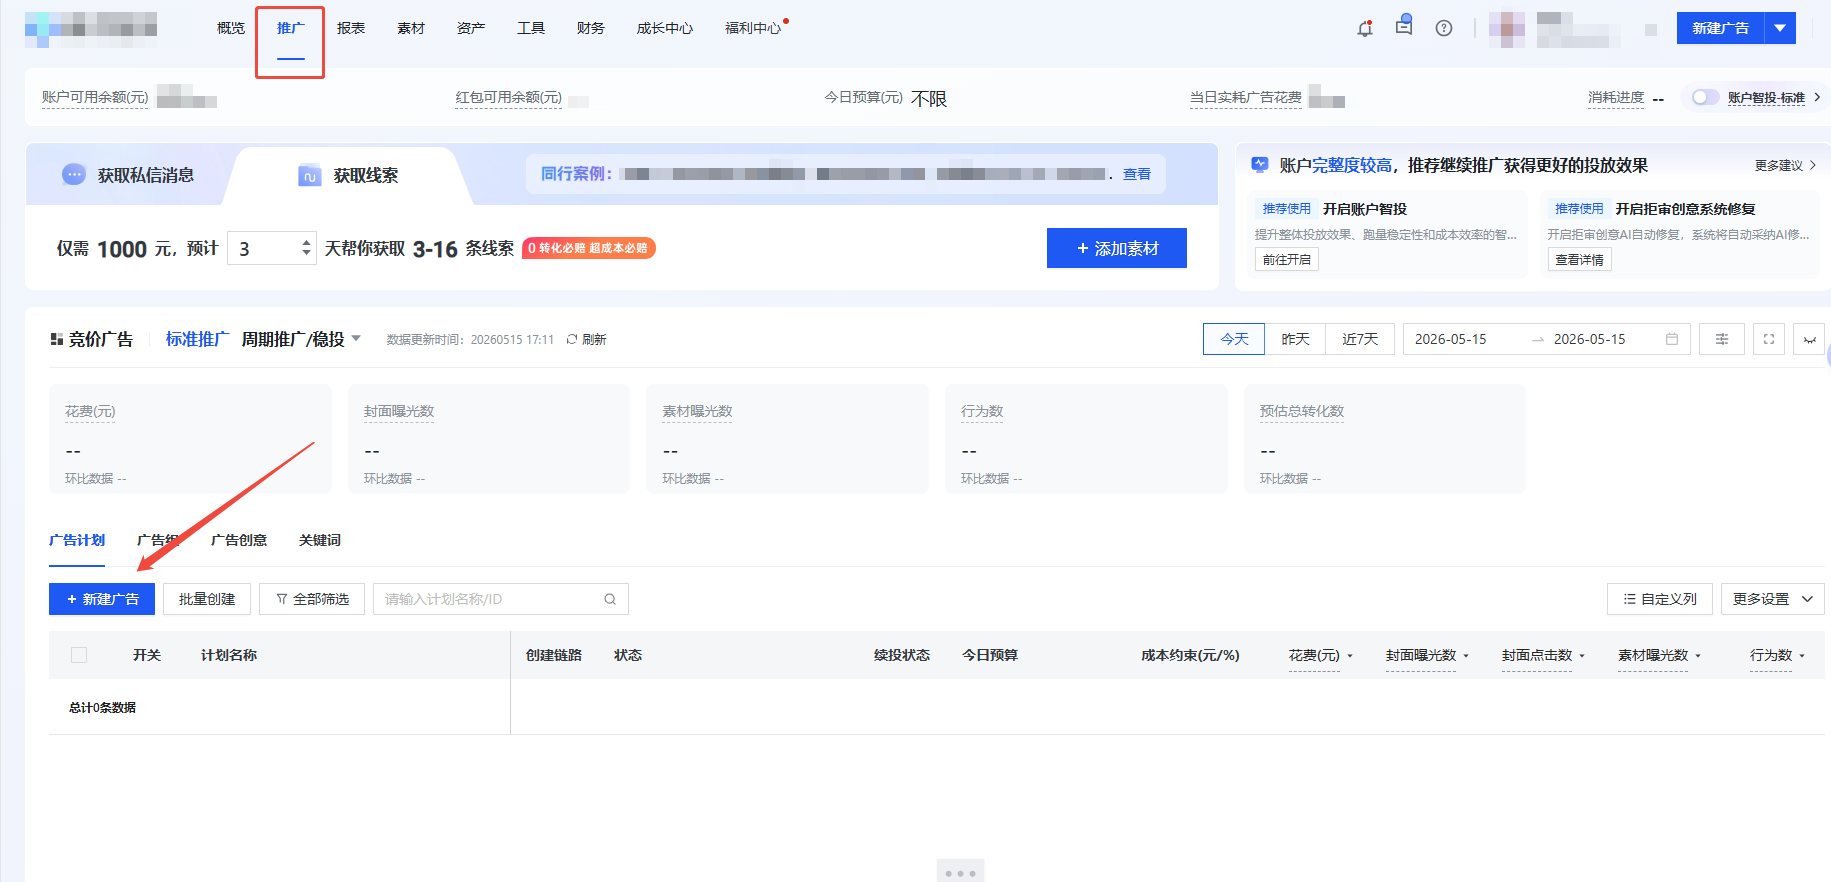
Task: Switch to the 关键词 tab
Action: pyautogui.click(x=320, y=540)
